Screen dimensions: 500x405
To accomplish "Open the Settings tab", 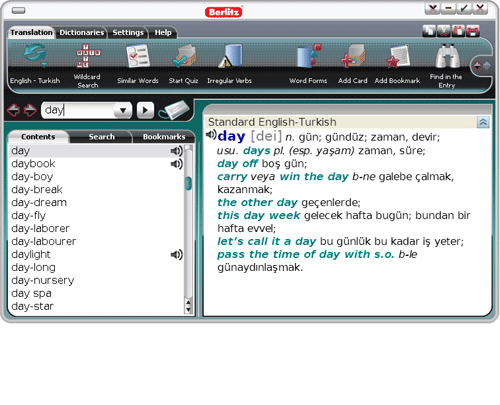I will [128, 32].
